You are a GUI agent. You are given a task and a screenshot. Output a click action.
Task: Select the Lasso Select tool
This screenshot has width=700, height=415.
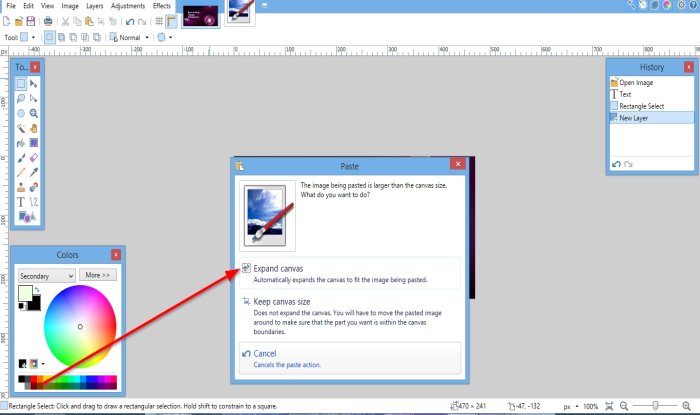(x=21, y=99)
